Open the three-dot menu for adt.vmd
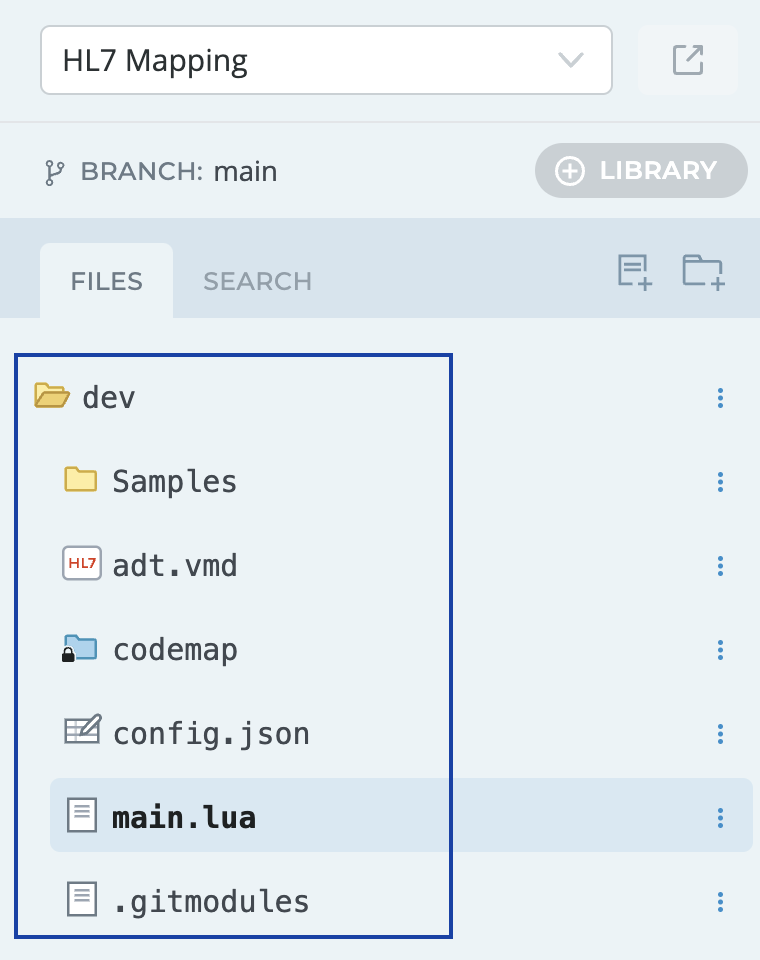Viewport: 760px width, 960px height. pos(720,566)
